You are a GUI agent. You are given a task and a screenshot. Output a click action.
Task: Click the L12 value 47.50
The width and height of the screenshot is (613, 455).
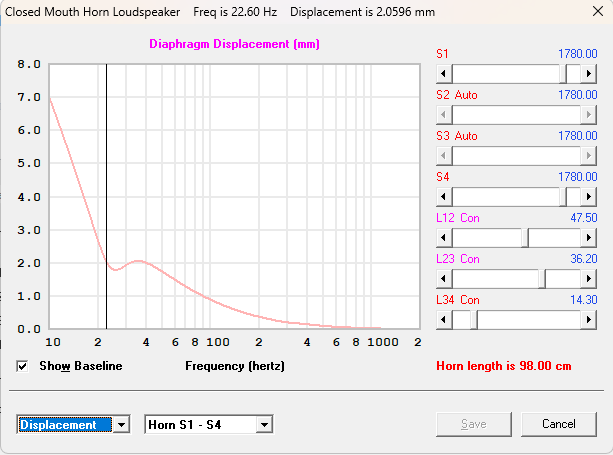point(584,218)
